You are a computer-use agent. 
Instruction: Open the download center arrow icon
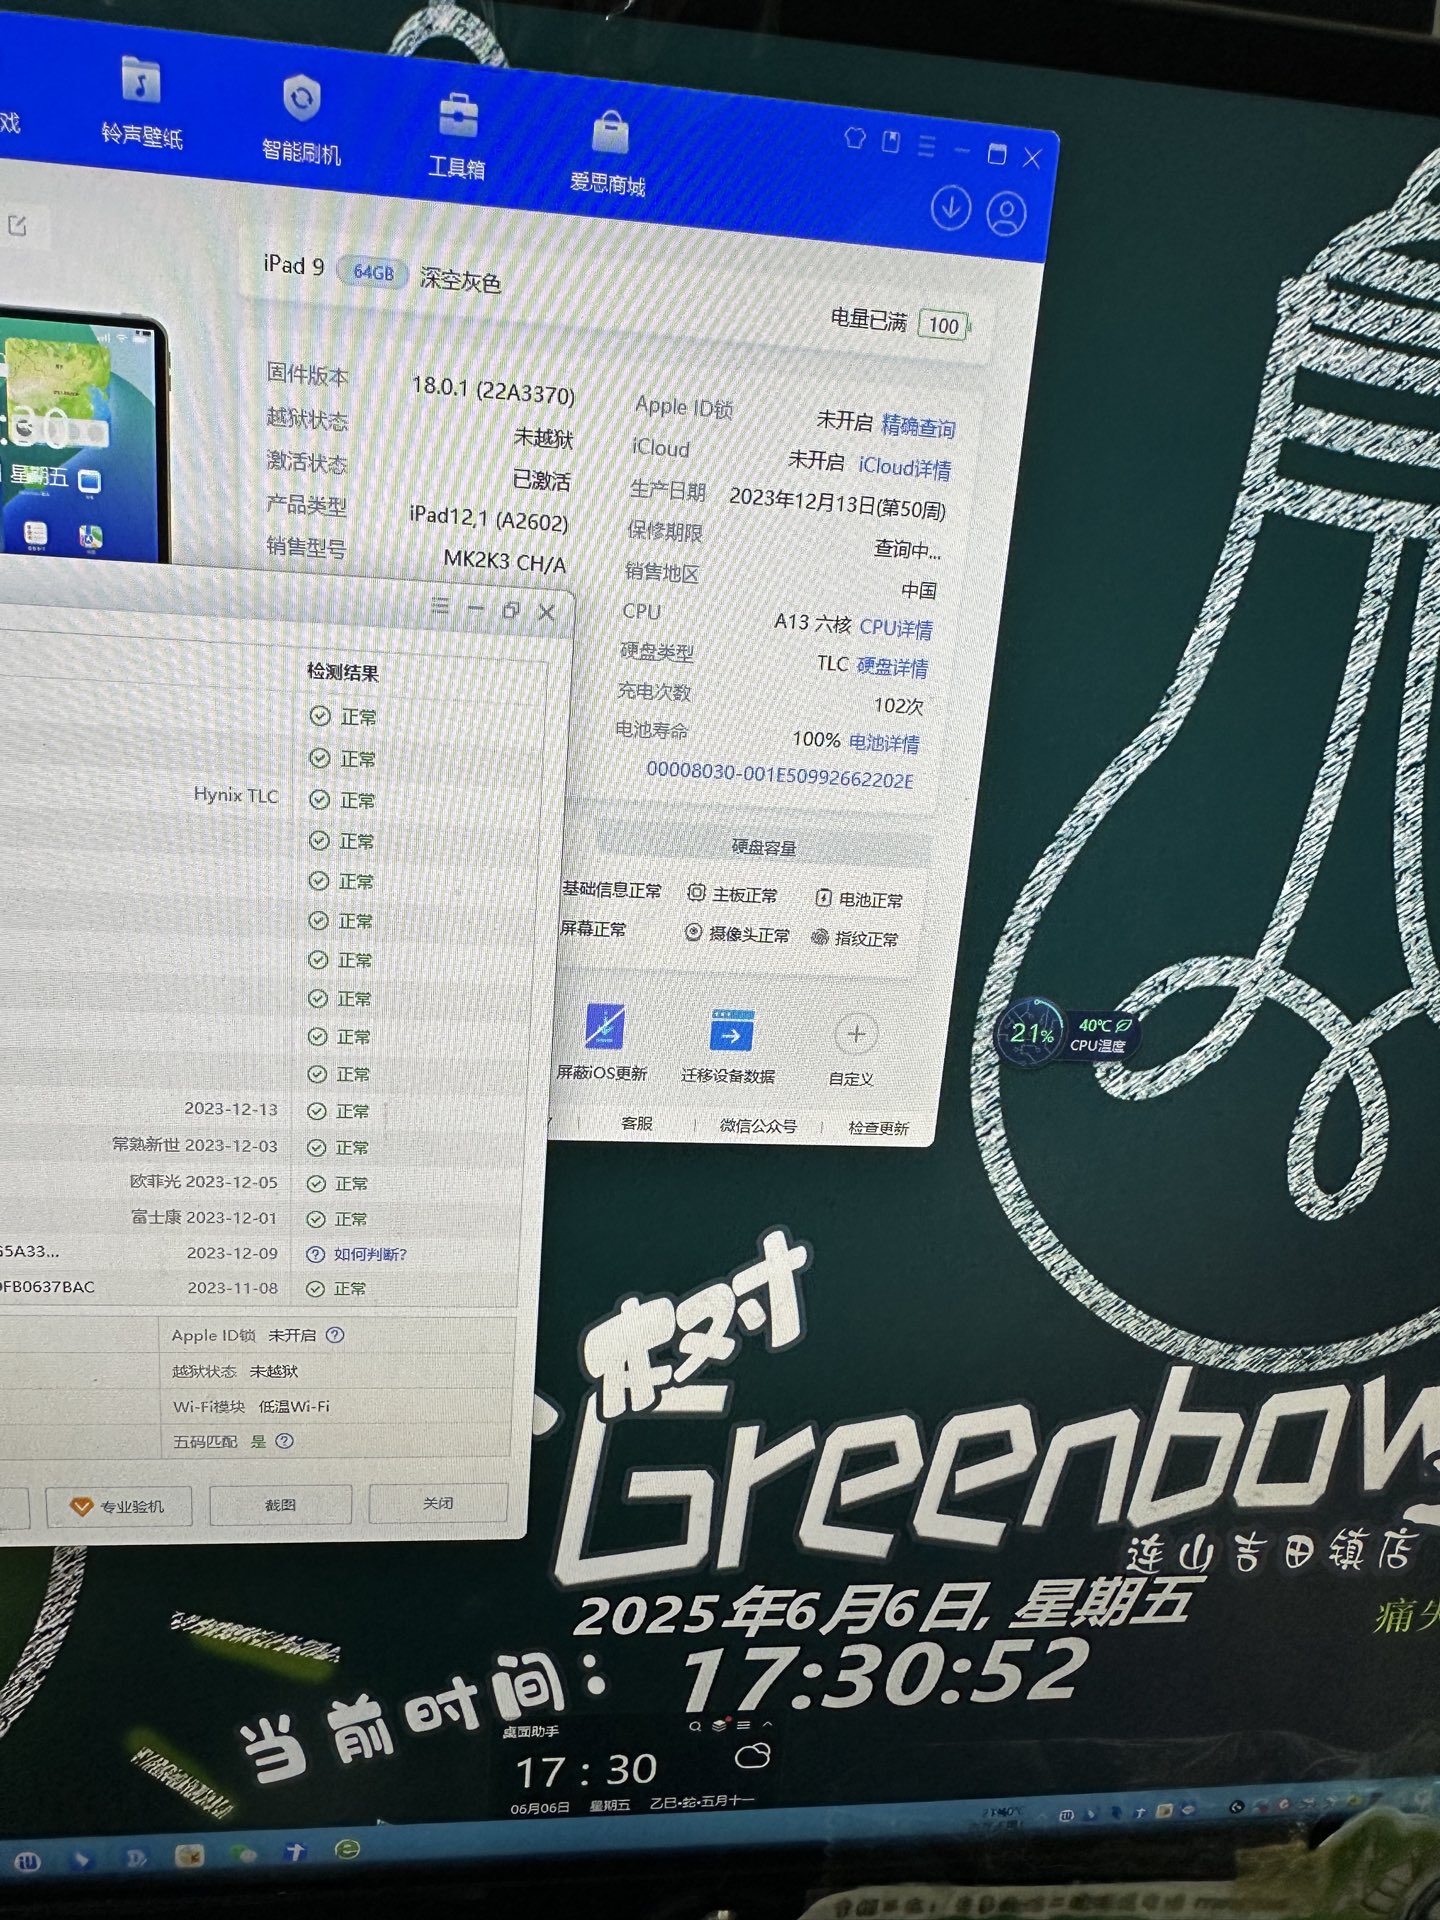(x=950, y=208)
